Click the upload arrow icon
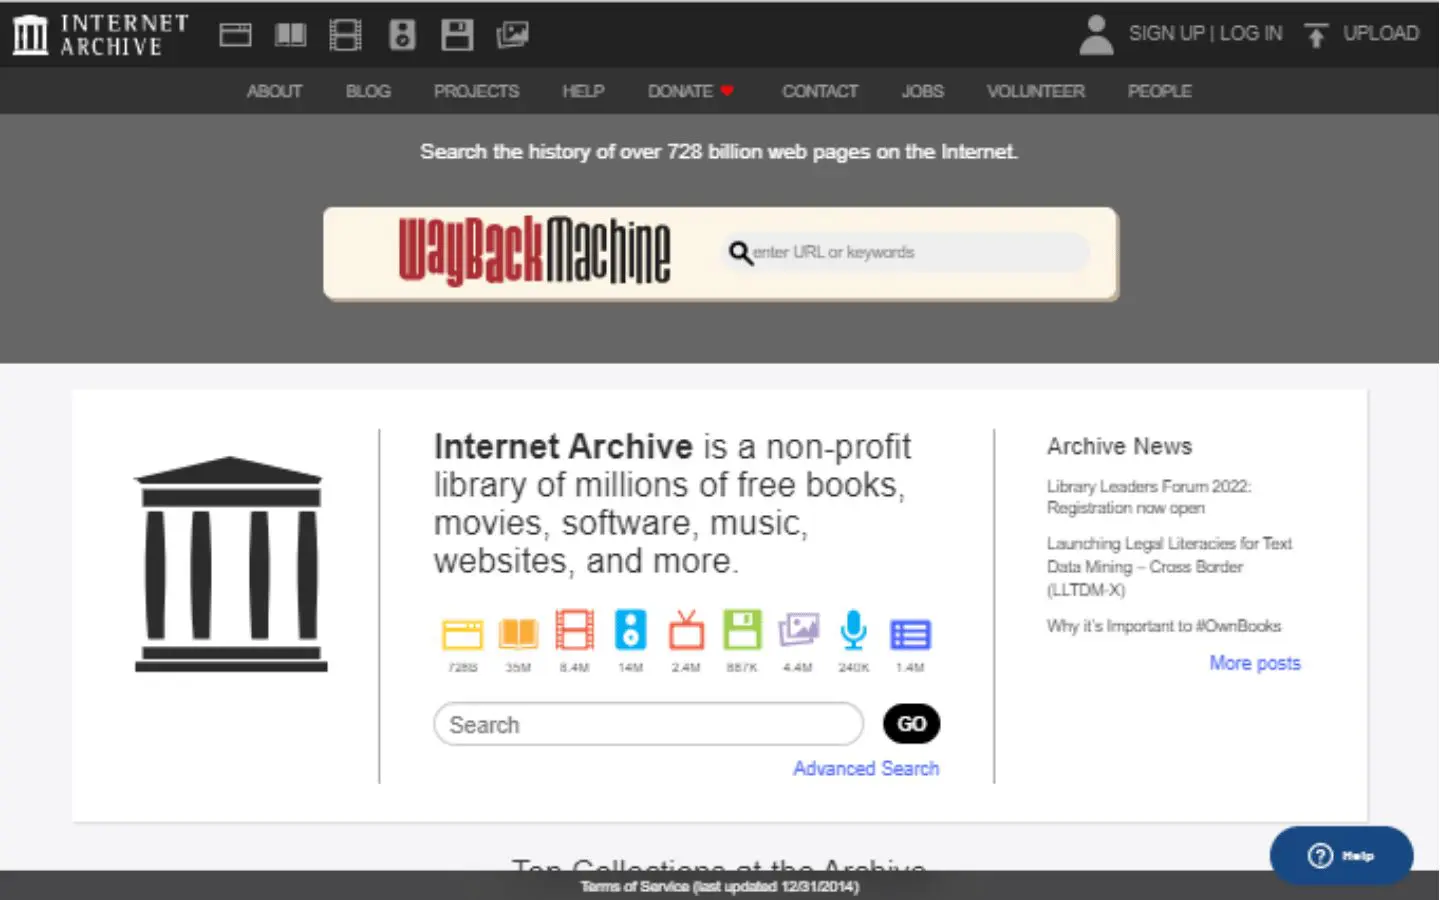 tap(1316, 35)
